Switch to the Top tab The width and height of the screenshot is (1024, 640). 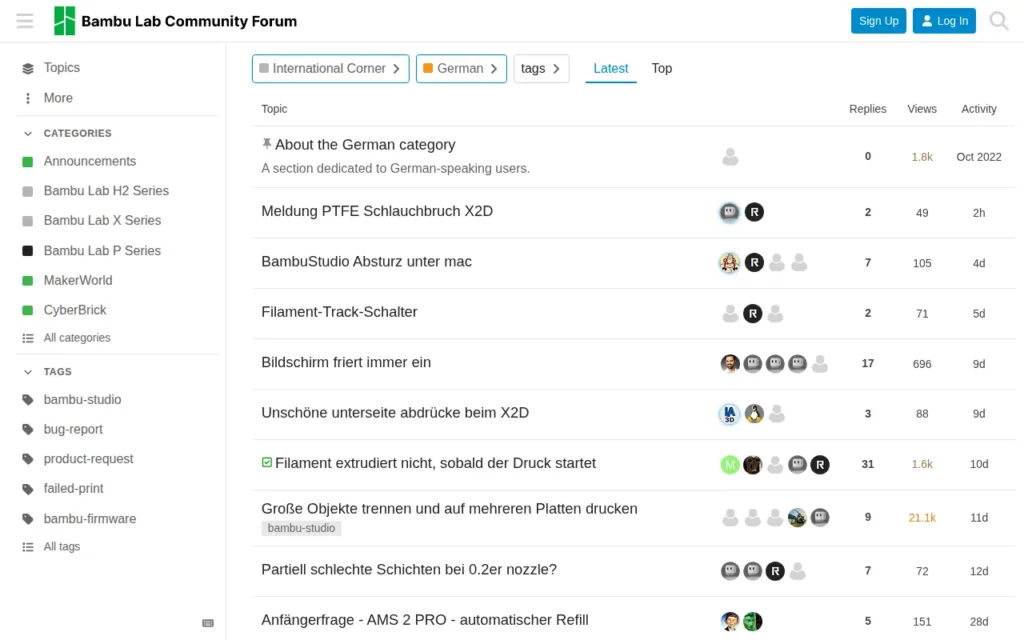(662, 69)
